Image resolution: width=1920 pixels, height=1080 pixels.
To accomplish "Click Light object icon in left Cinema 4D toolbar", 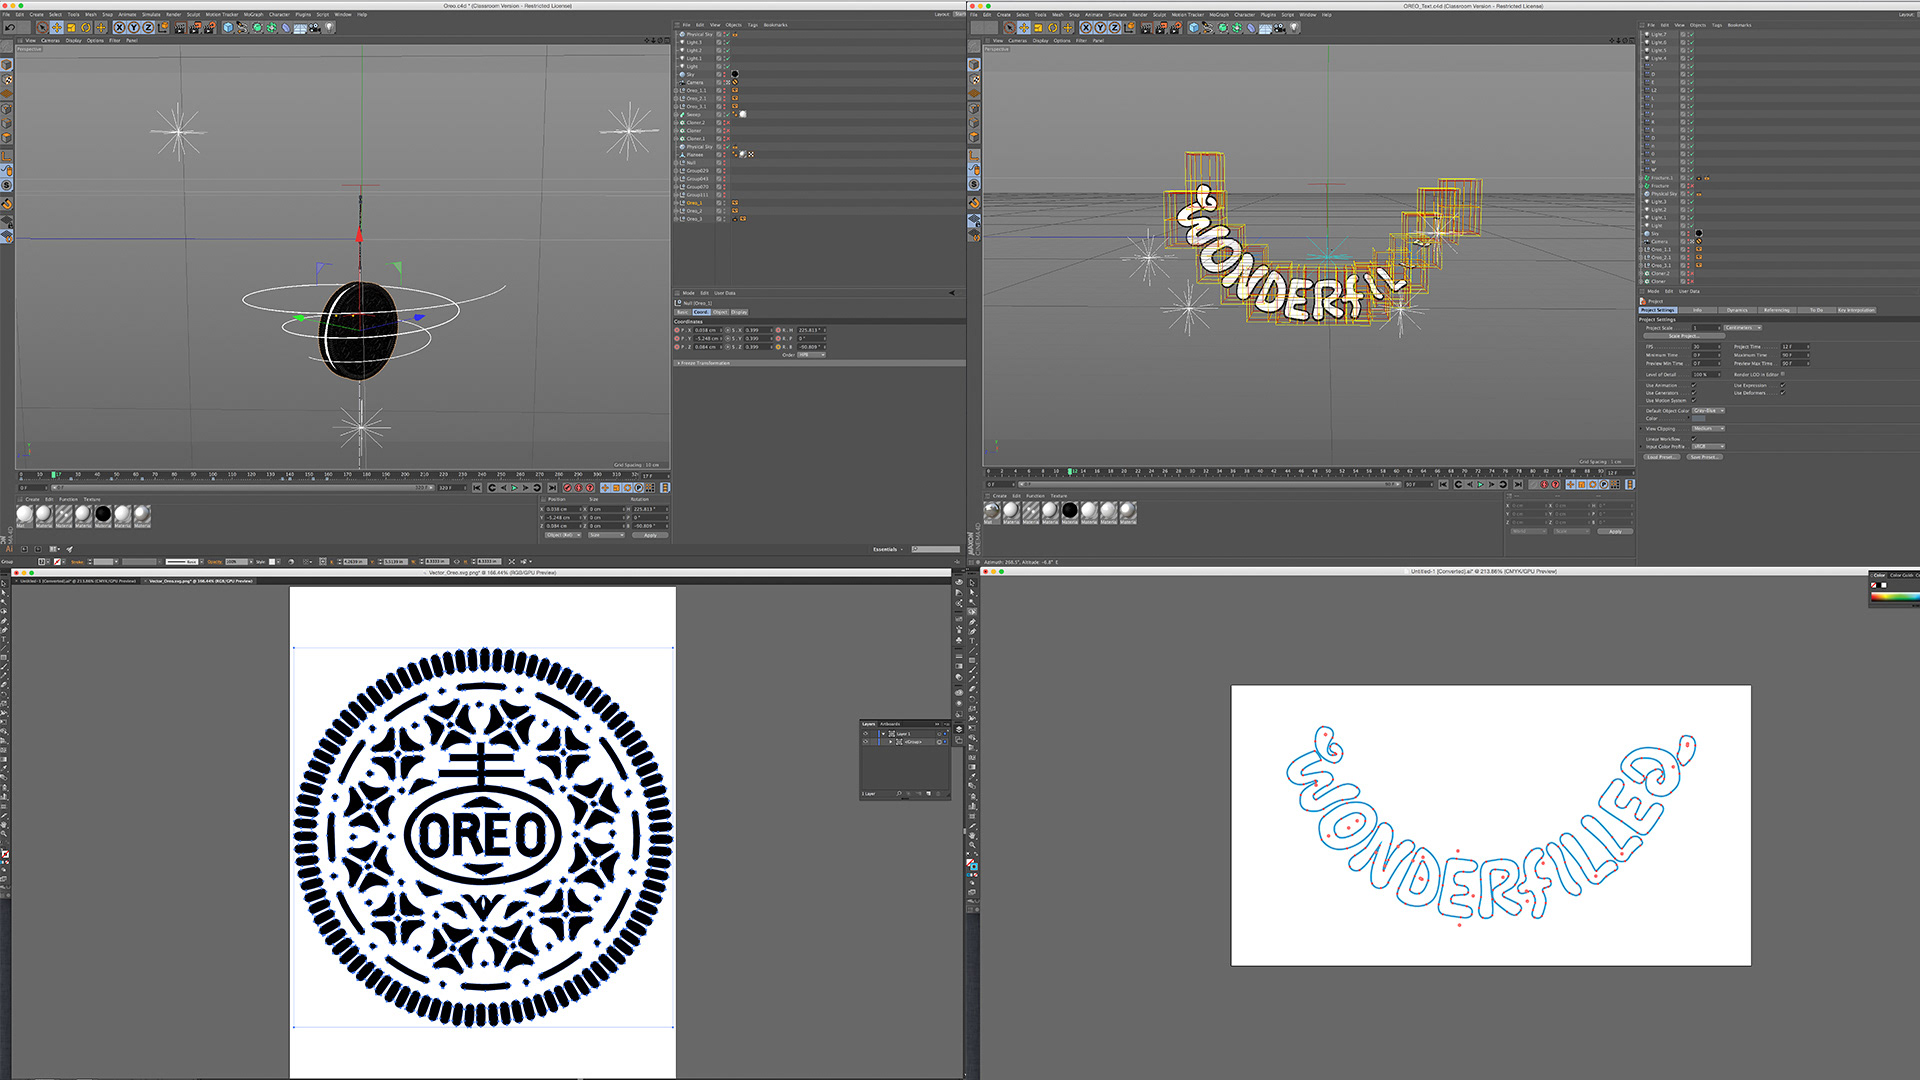I will coord(329,27).
